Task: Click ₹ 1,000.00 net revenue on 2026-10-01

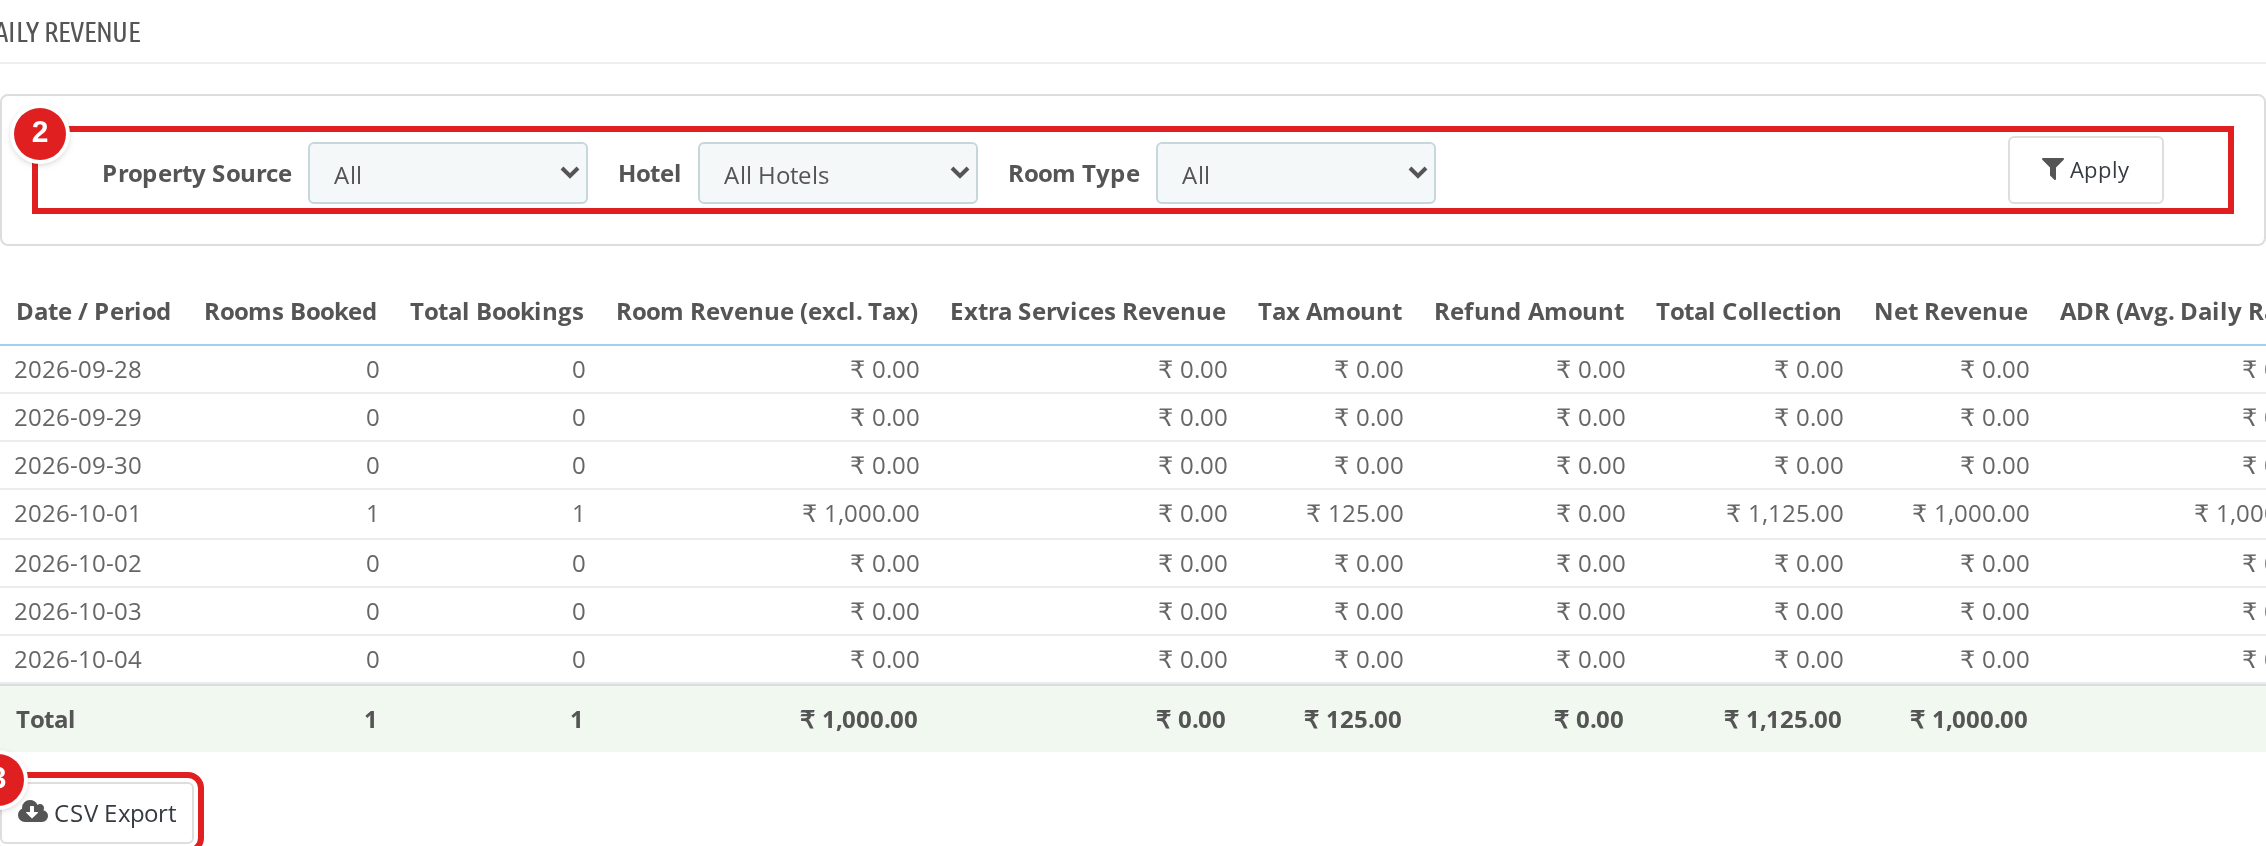Action: [x=1971, y=514]
